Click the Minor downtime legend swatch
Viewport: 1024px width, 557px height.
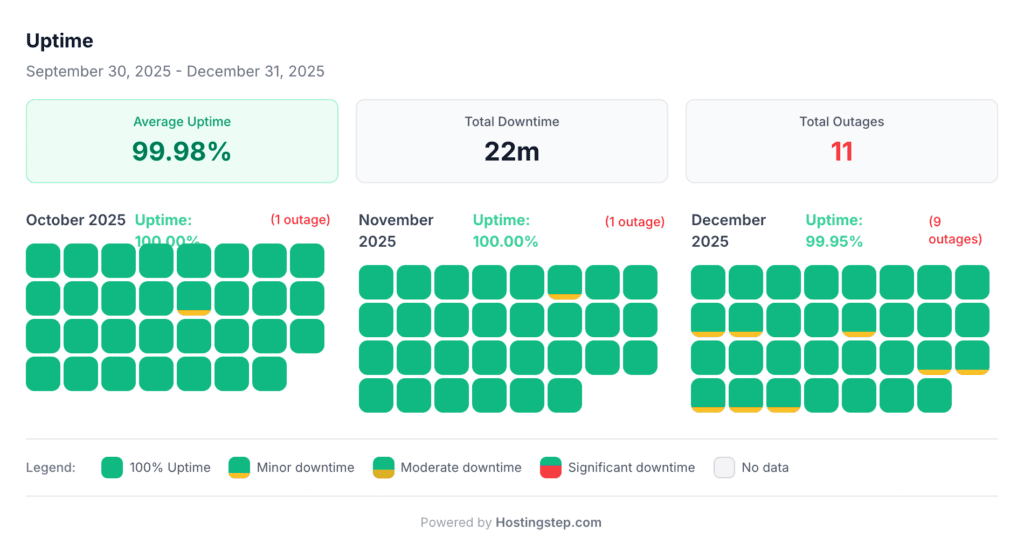(239, 467)
